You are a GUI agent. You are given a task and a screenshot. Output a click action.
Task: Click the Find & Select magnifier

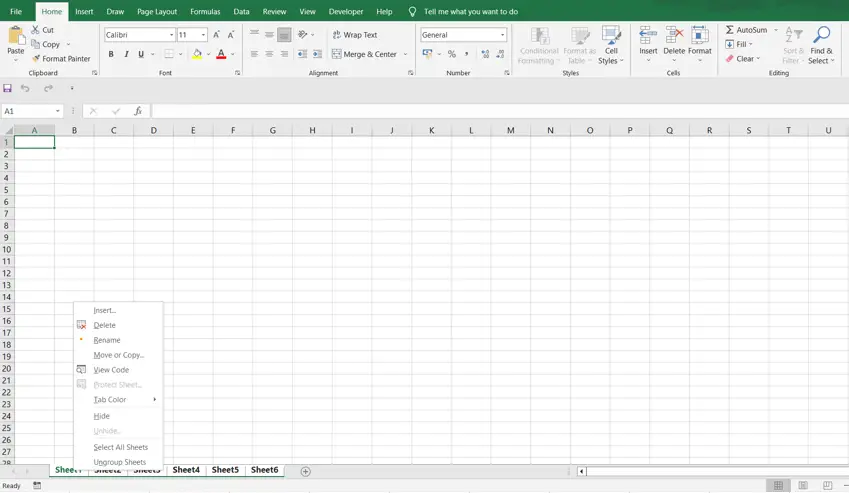click(x=821, y=35)
